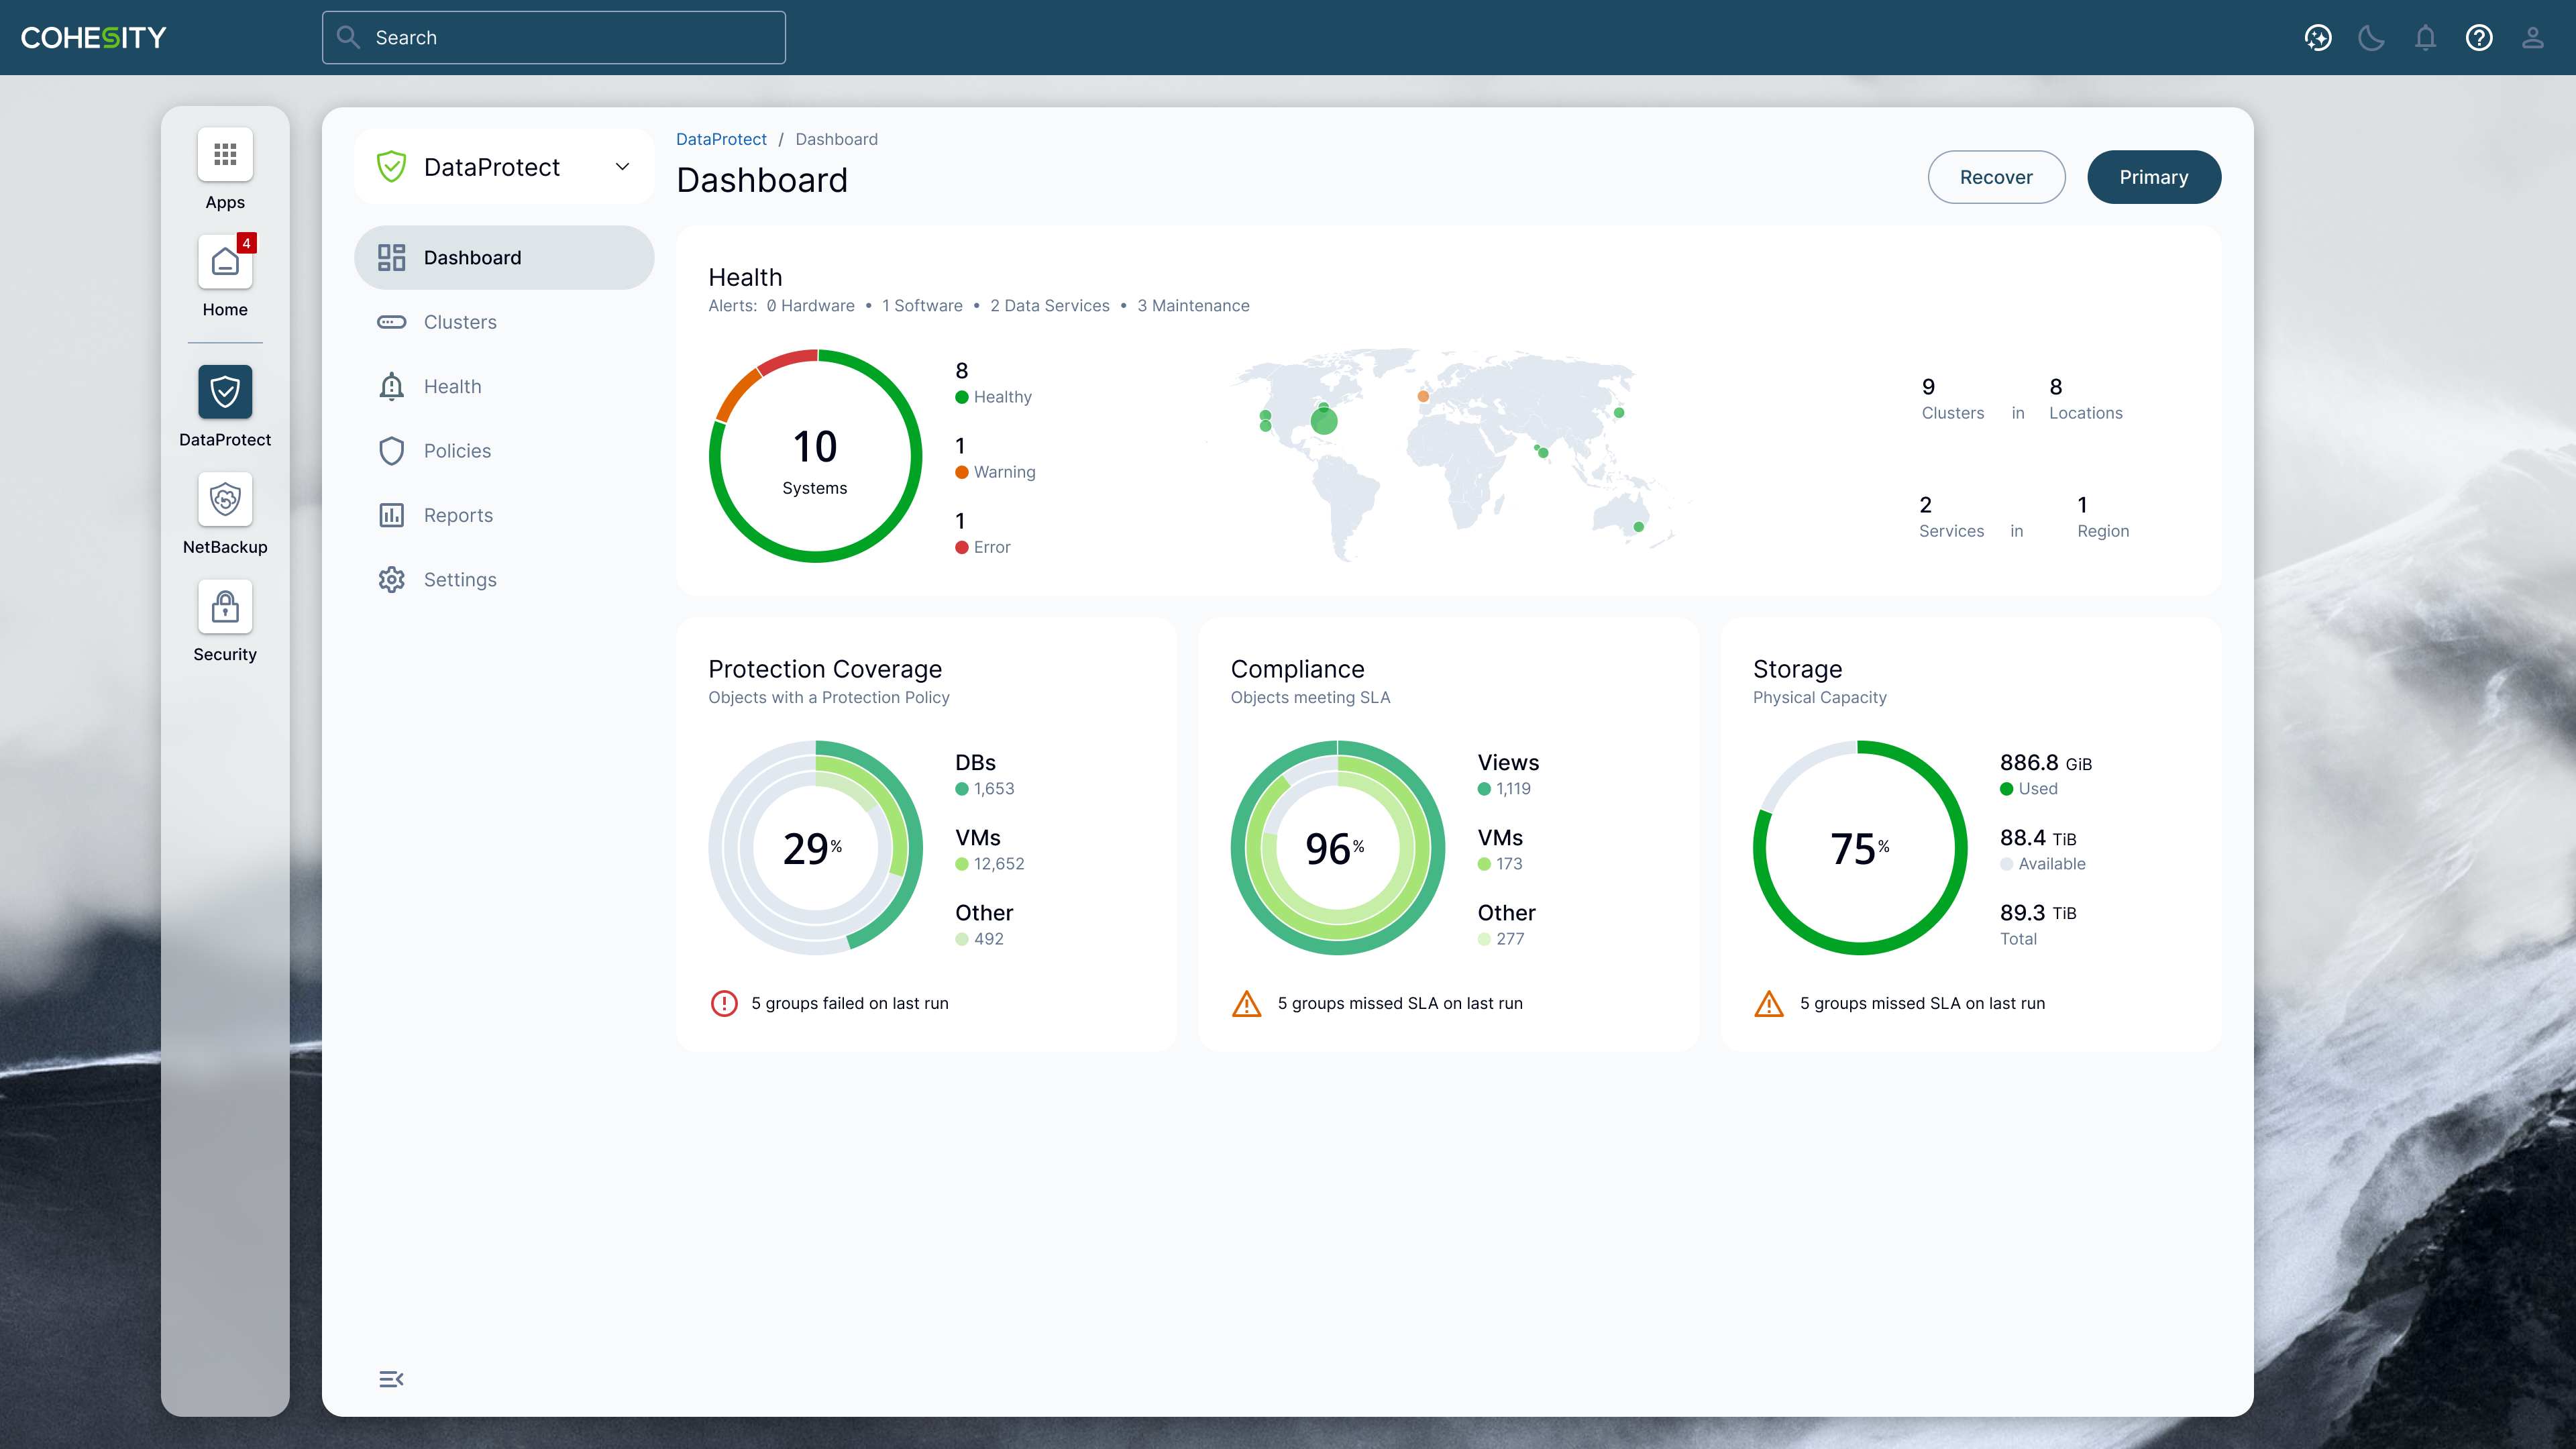
Task: Click the Primary button
Action: (x=2154, y=177)
